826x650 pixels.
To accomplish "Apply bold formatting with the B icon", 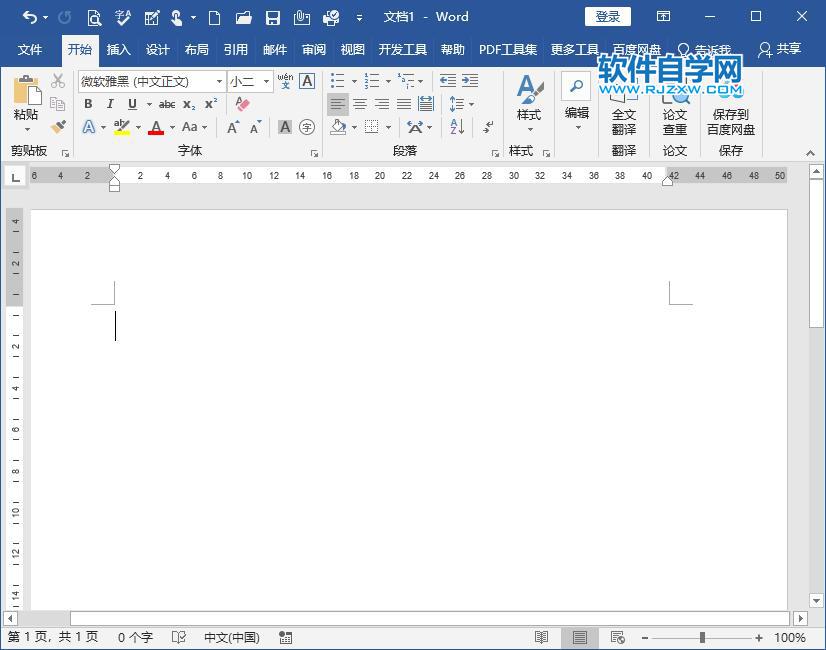I will tap(89, 103).
